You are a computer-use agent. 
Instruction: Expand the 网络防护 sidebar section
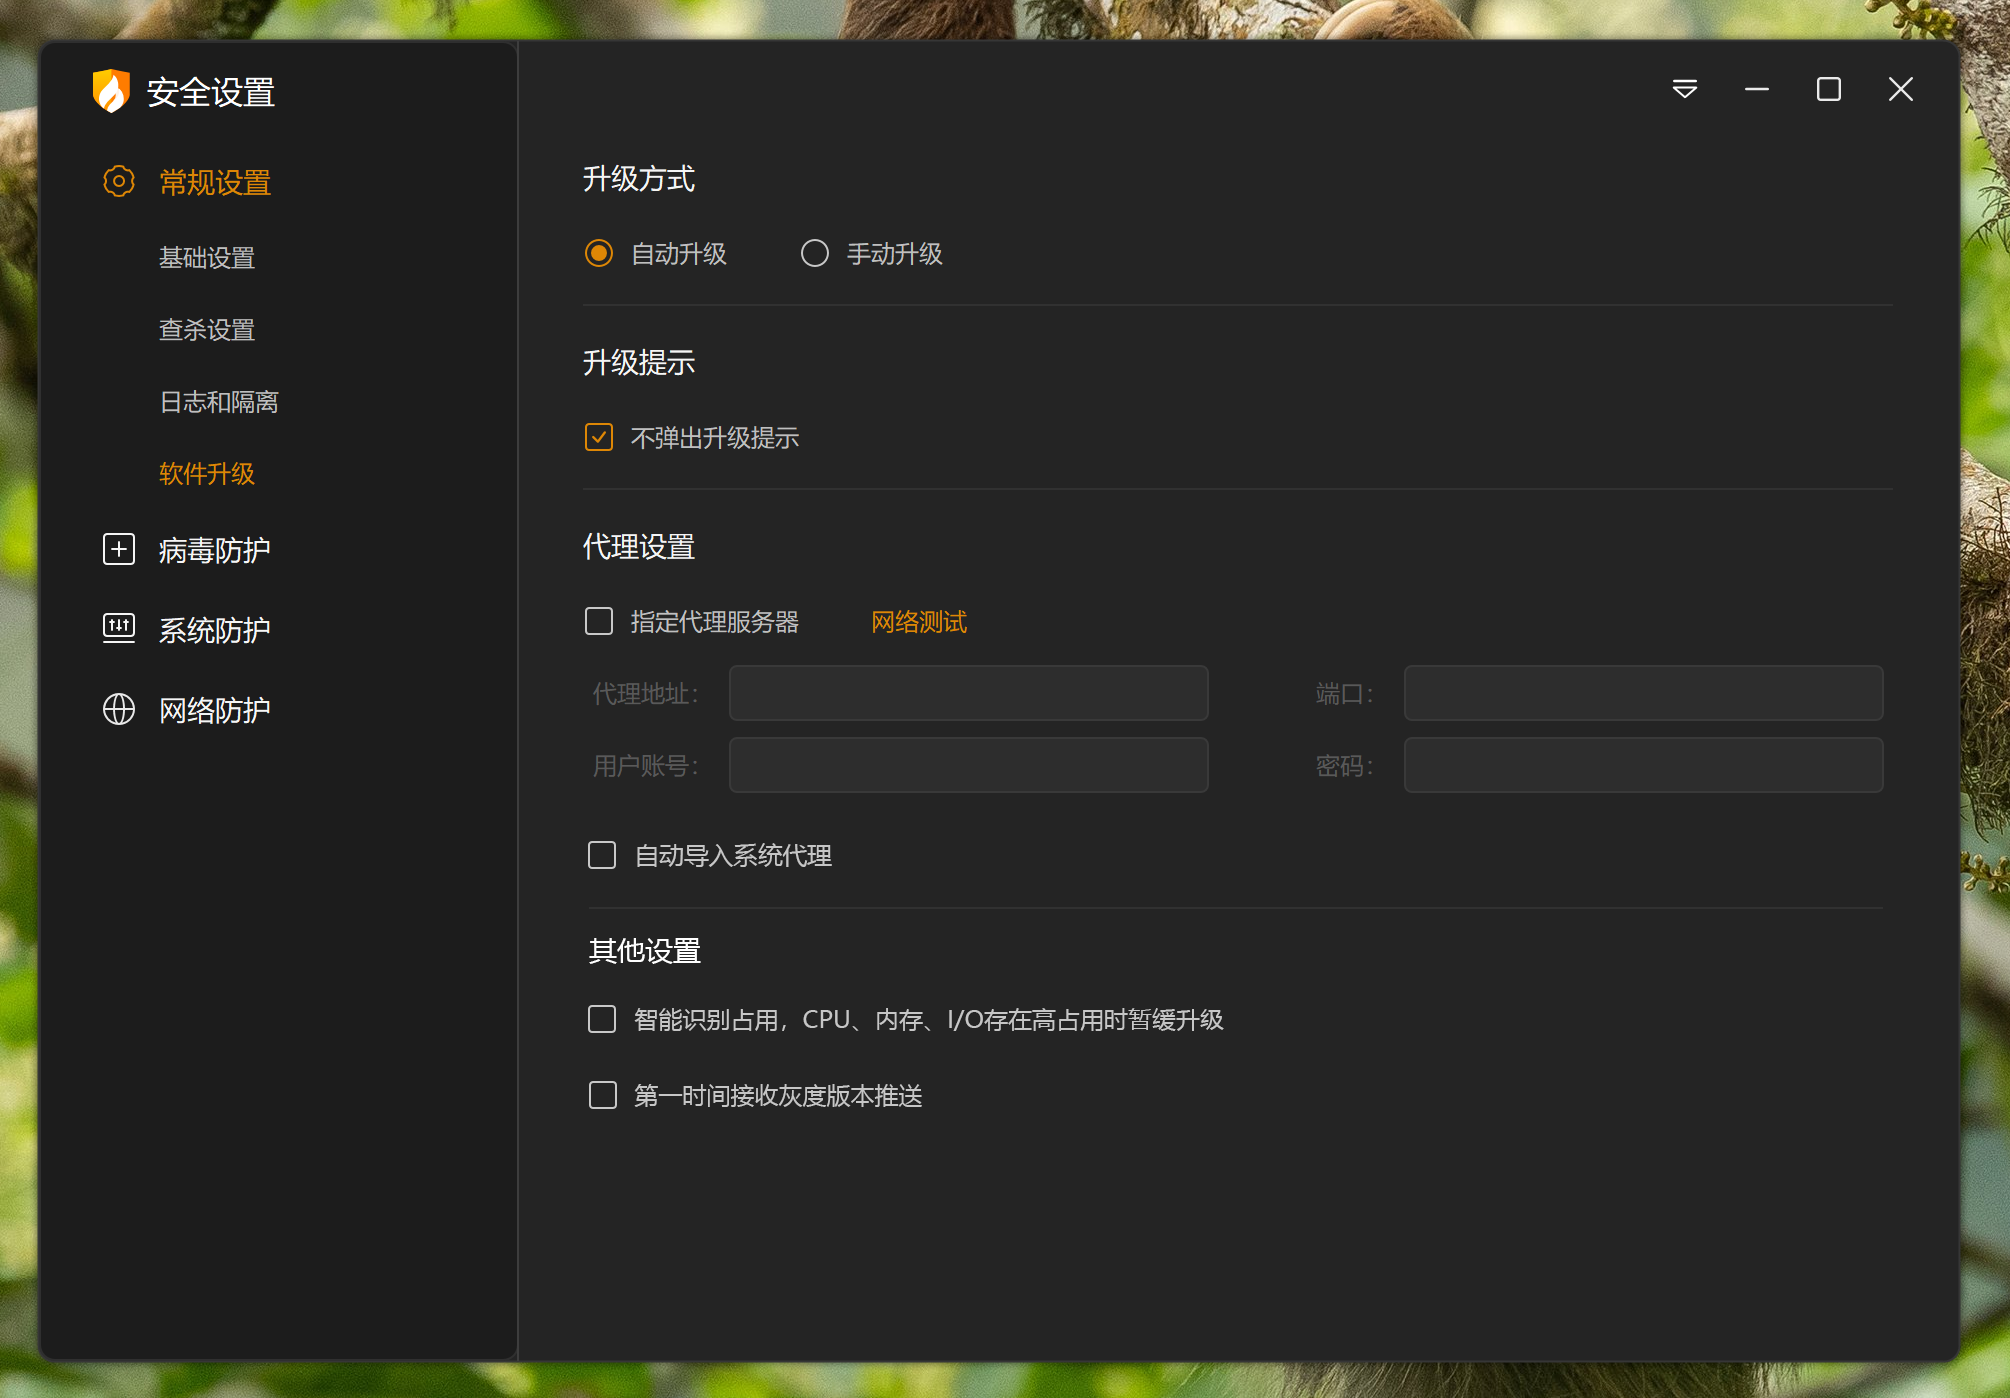coord(214,710)
